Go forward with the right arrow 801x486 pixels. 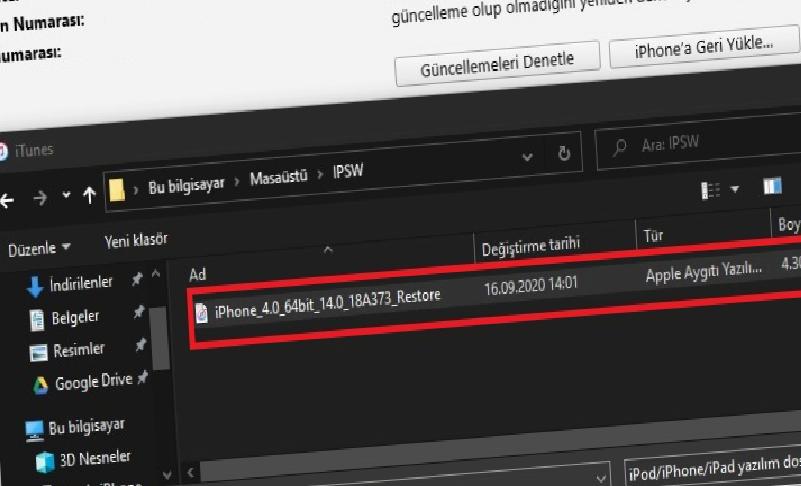40,198
